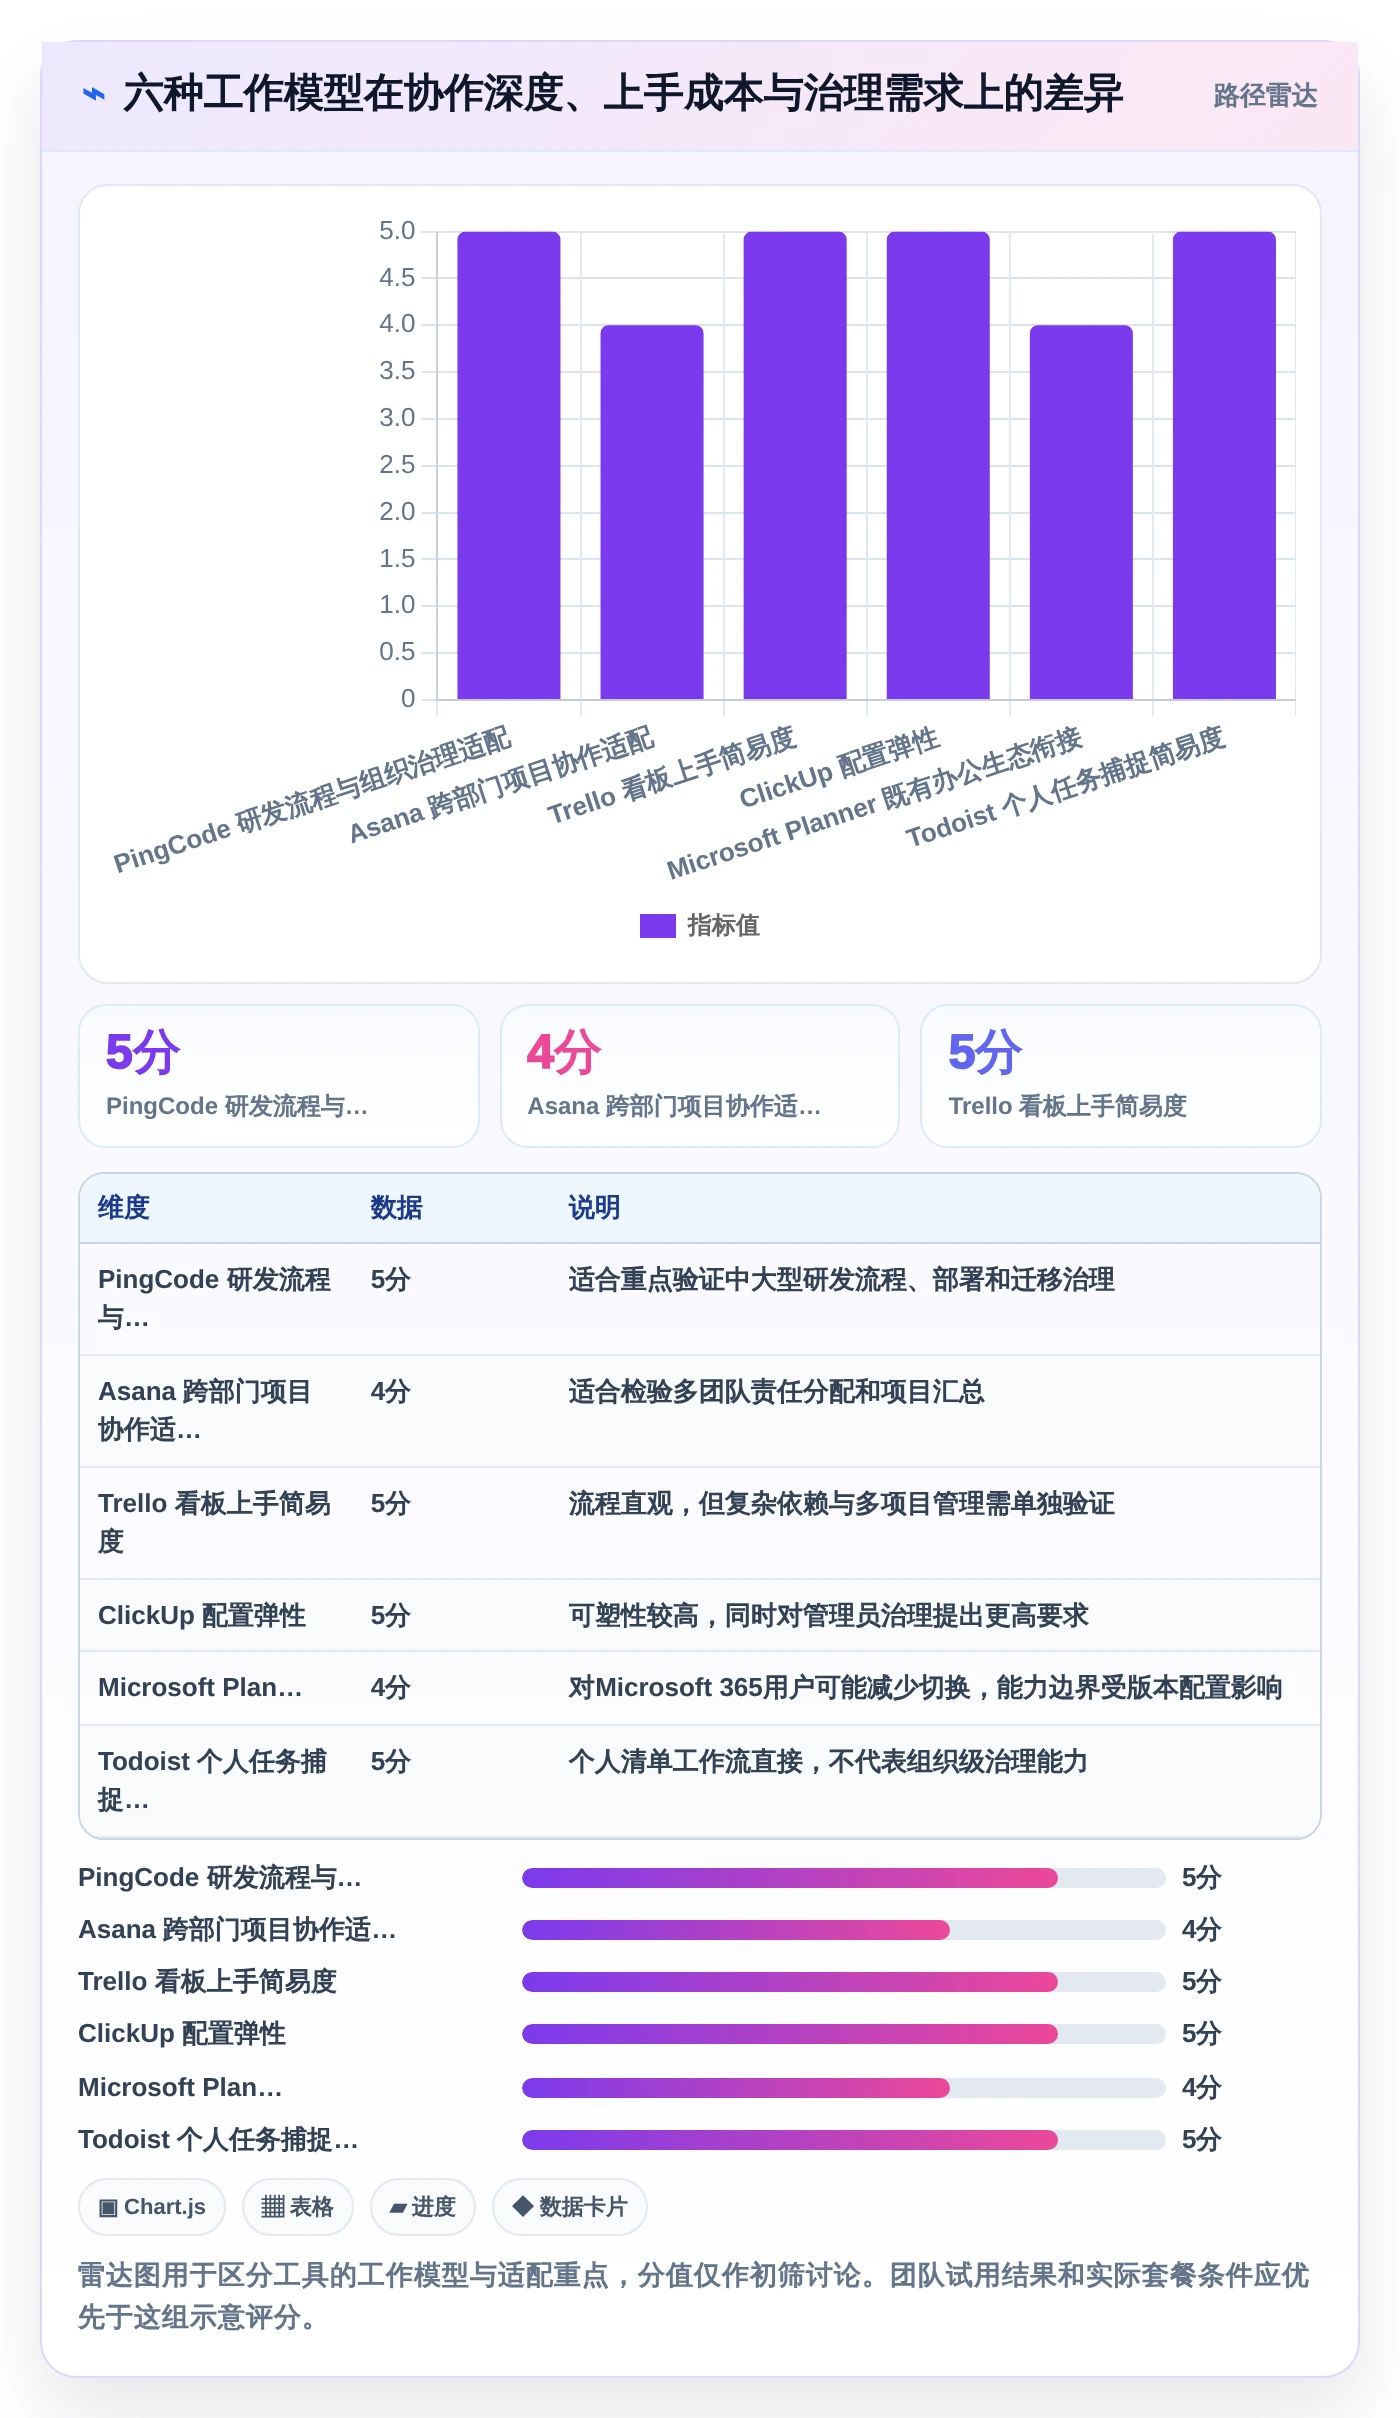1400x2418 pixels.
Task: Toggle the 指标值 legend color swatch
Action: (657, 926)
